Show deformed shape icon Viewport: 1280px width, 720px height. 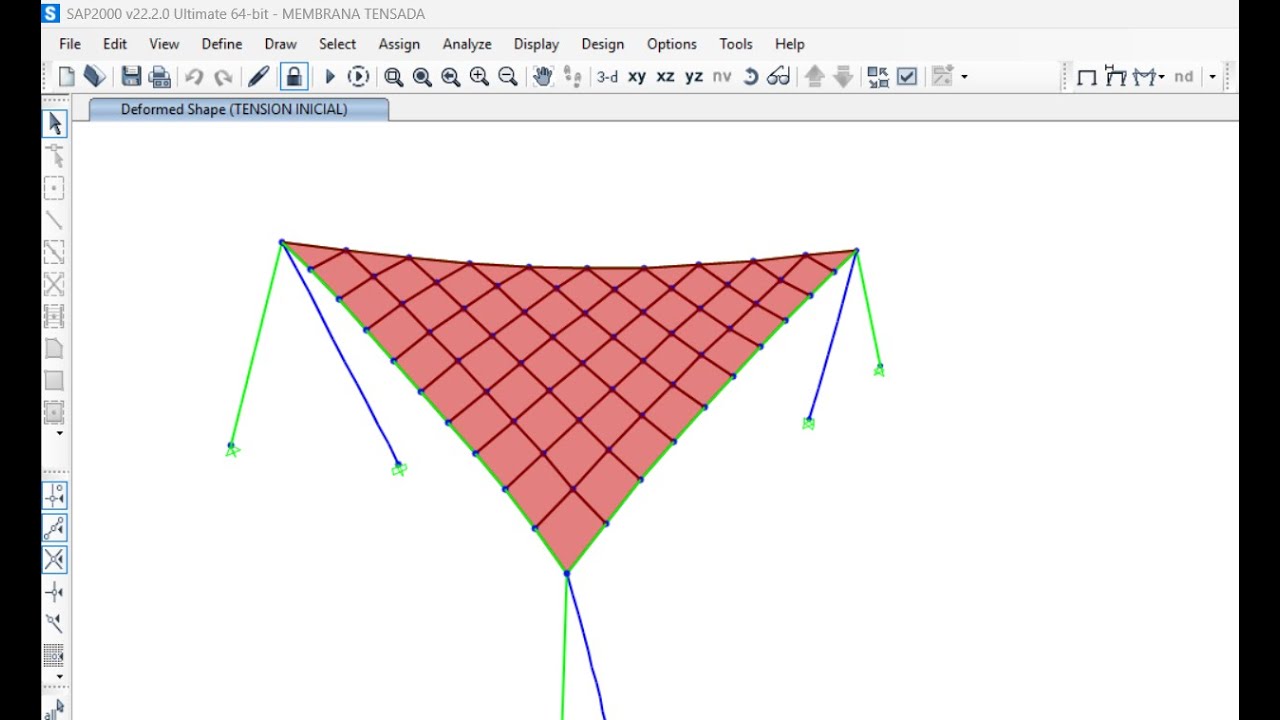[x=1115, y=76]
